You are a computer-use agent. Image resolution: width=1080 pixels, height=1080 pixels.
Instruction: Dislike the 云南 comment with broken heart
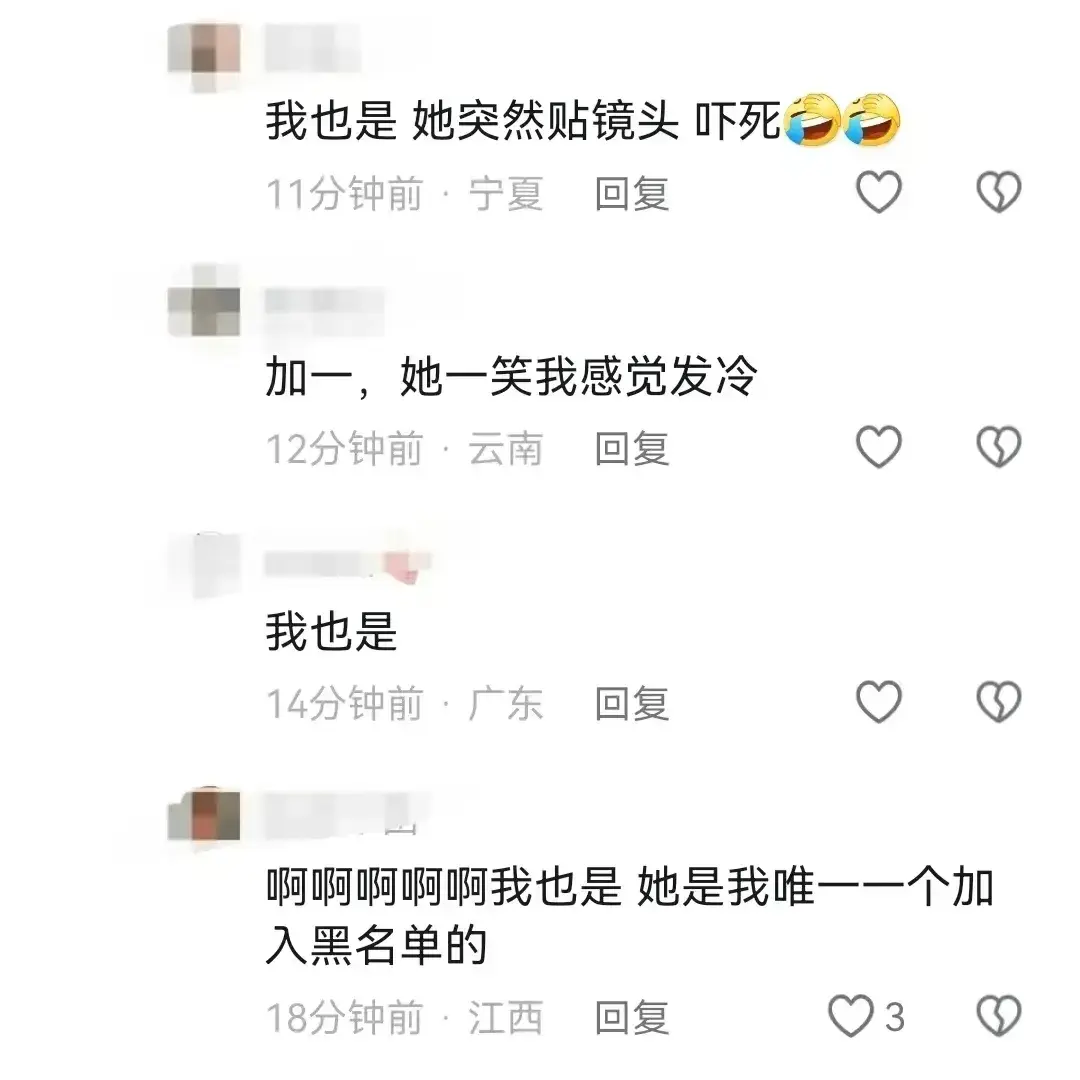pos(999,447)
